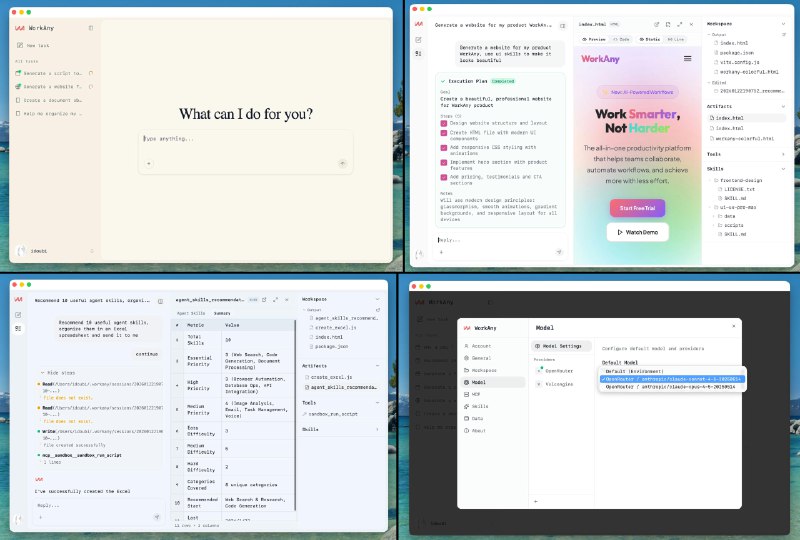Click New Task in the WorkAny sidebar
Image resolution: width=800 pixels, height=540 pixels.
pyautogui.click(x=38, y=46)
